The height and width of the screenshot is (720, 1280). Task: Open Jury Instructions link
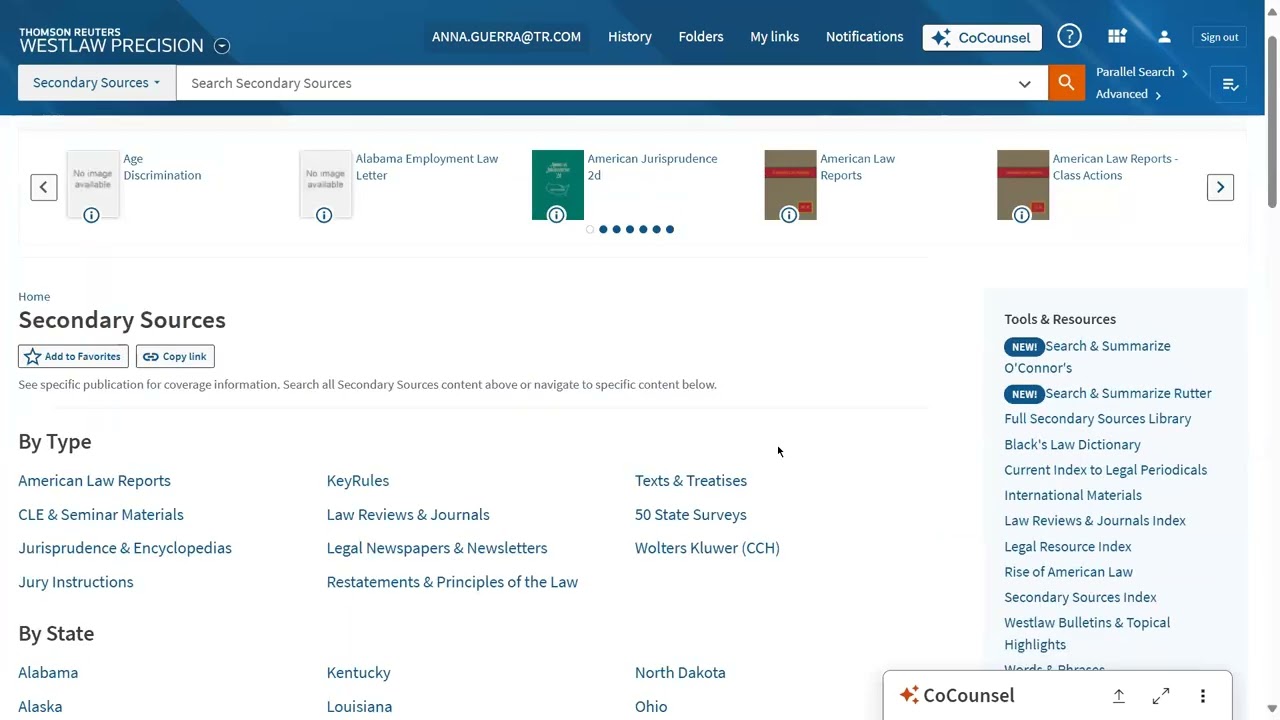pos(76,582)
